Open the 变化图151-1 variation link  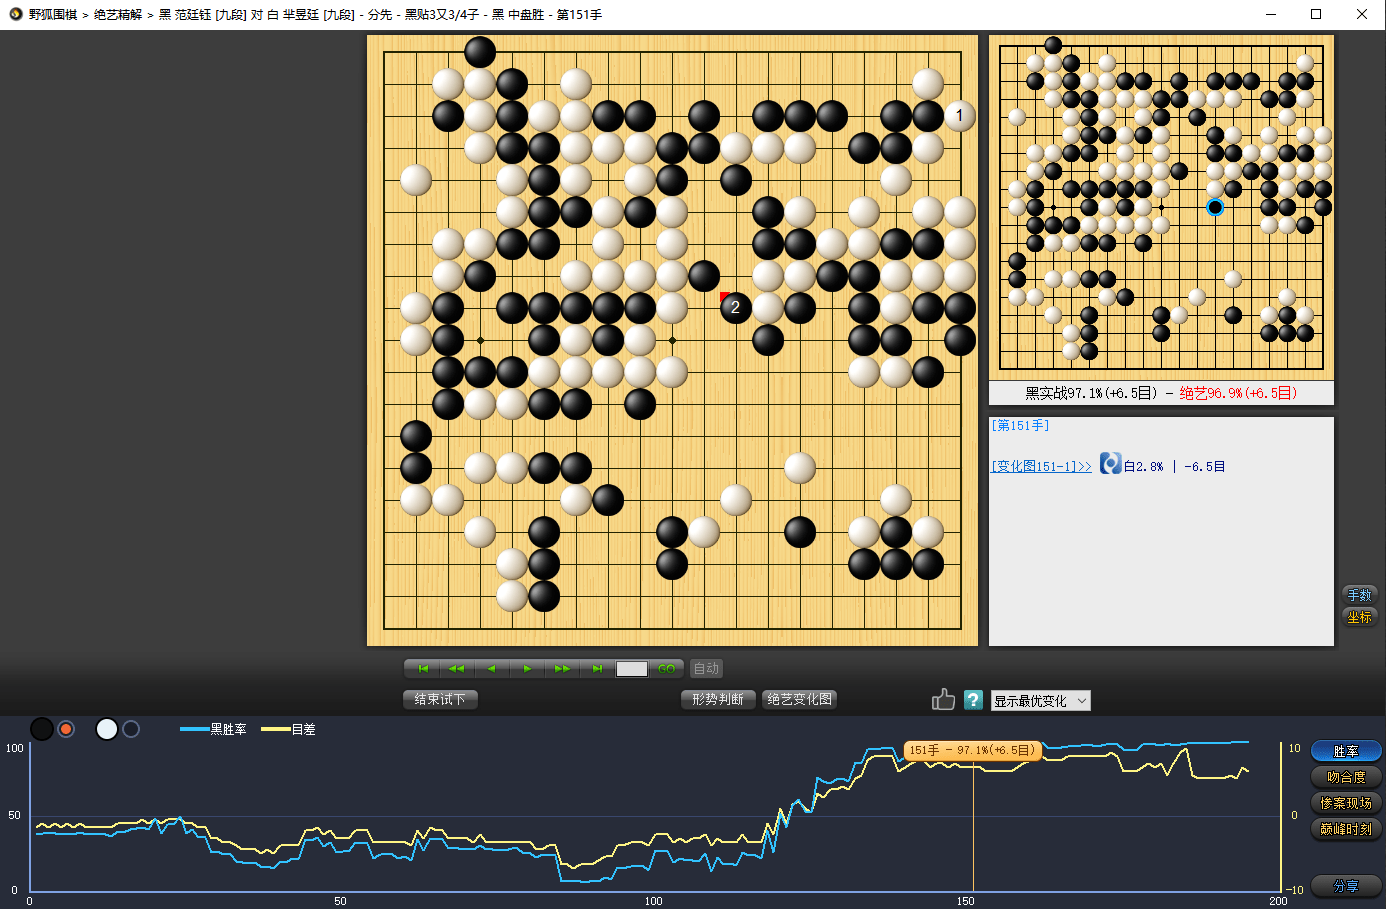pyautogui.click(x=1041, y=466)
